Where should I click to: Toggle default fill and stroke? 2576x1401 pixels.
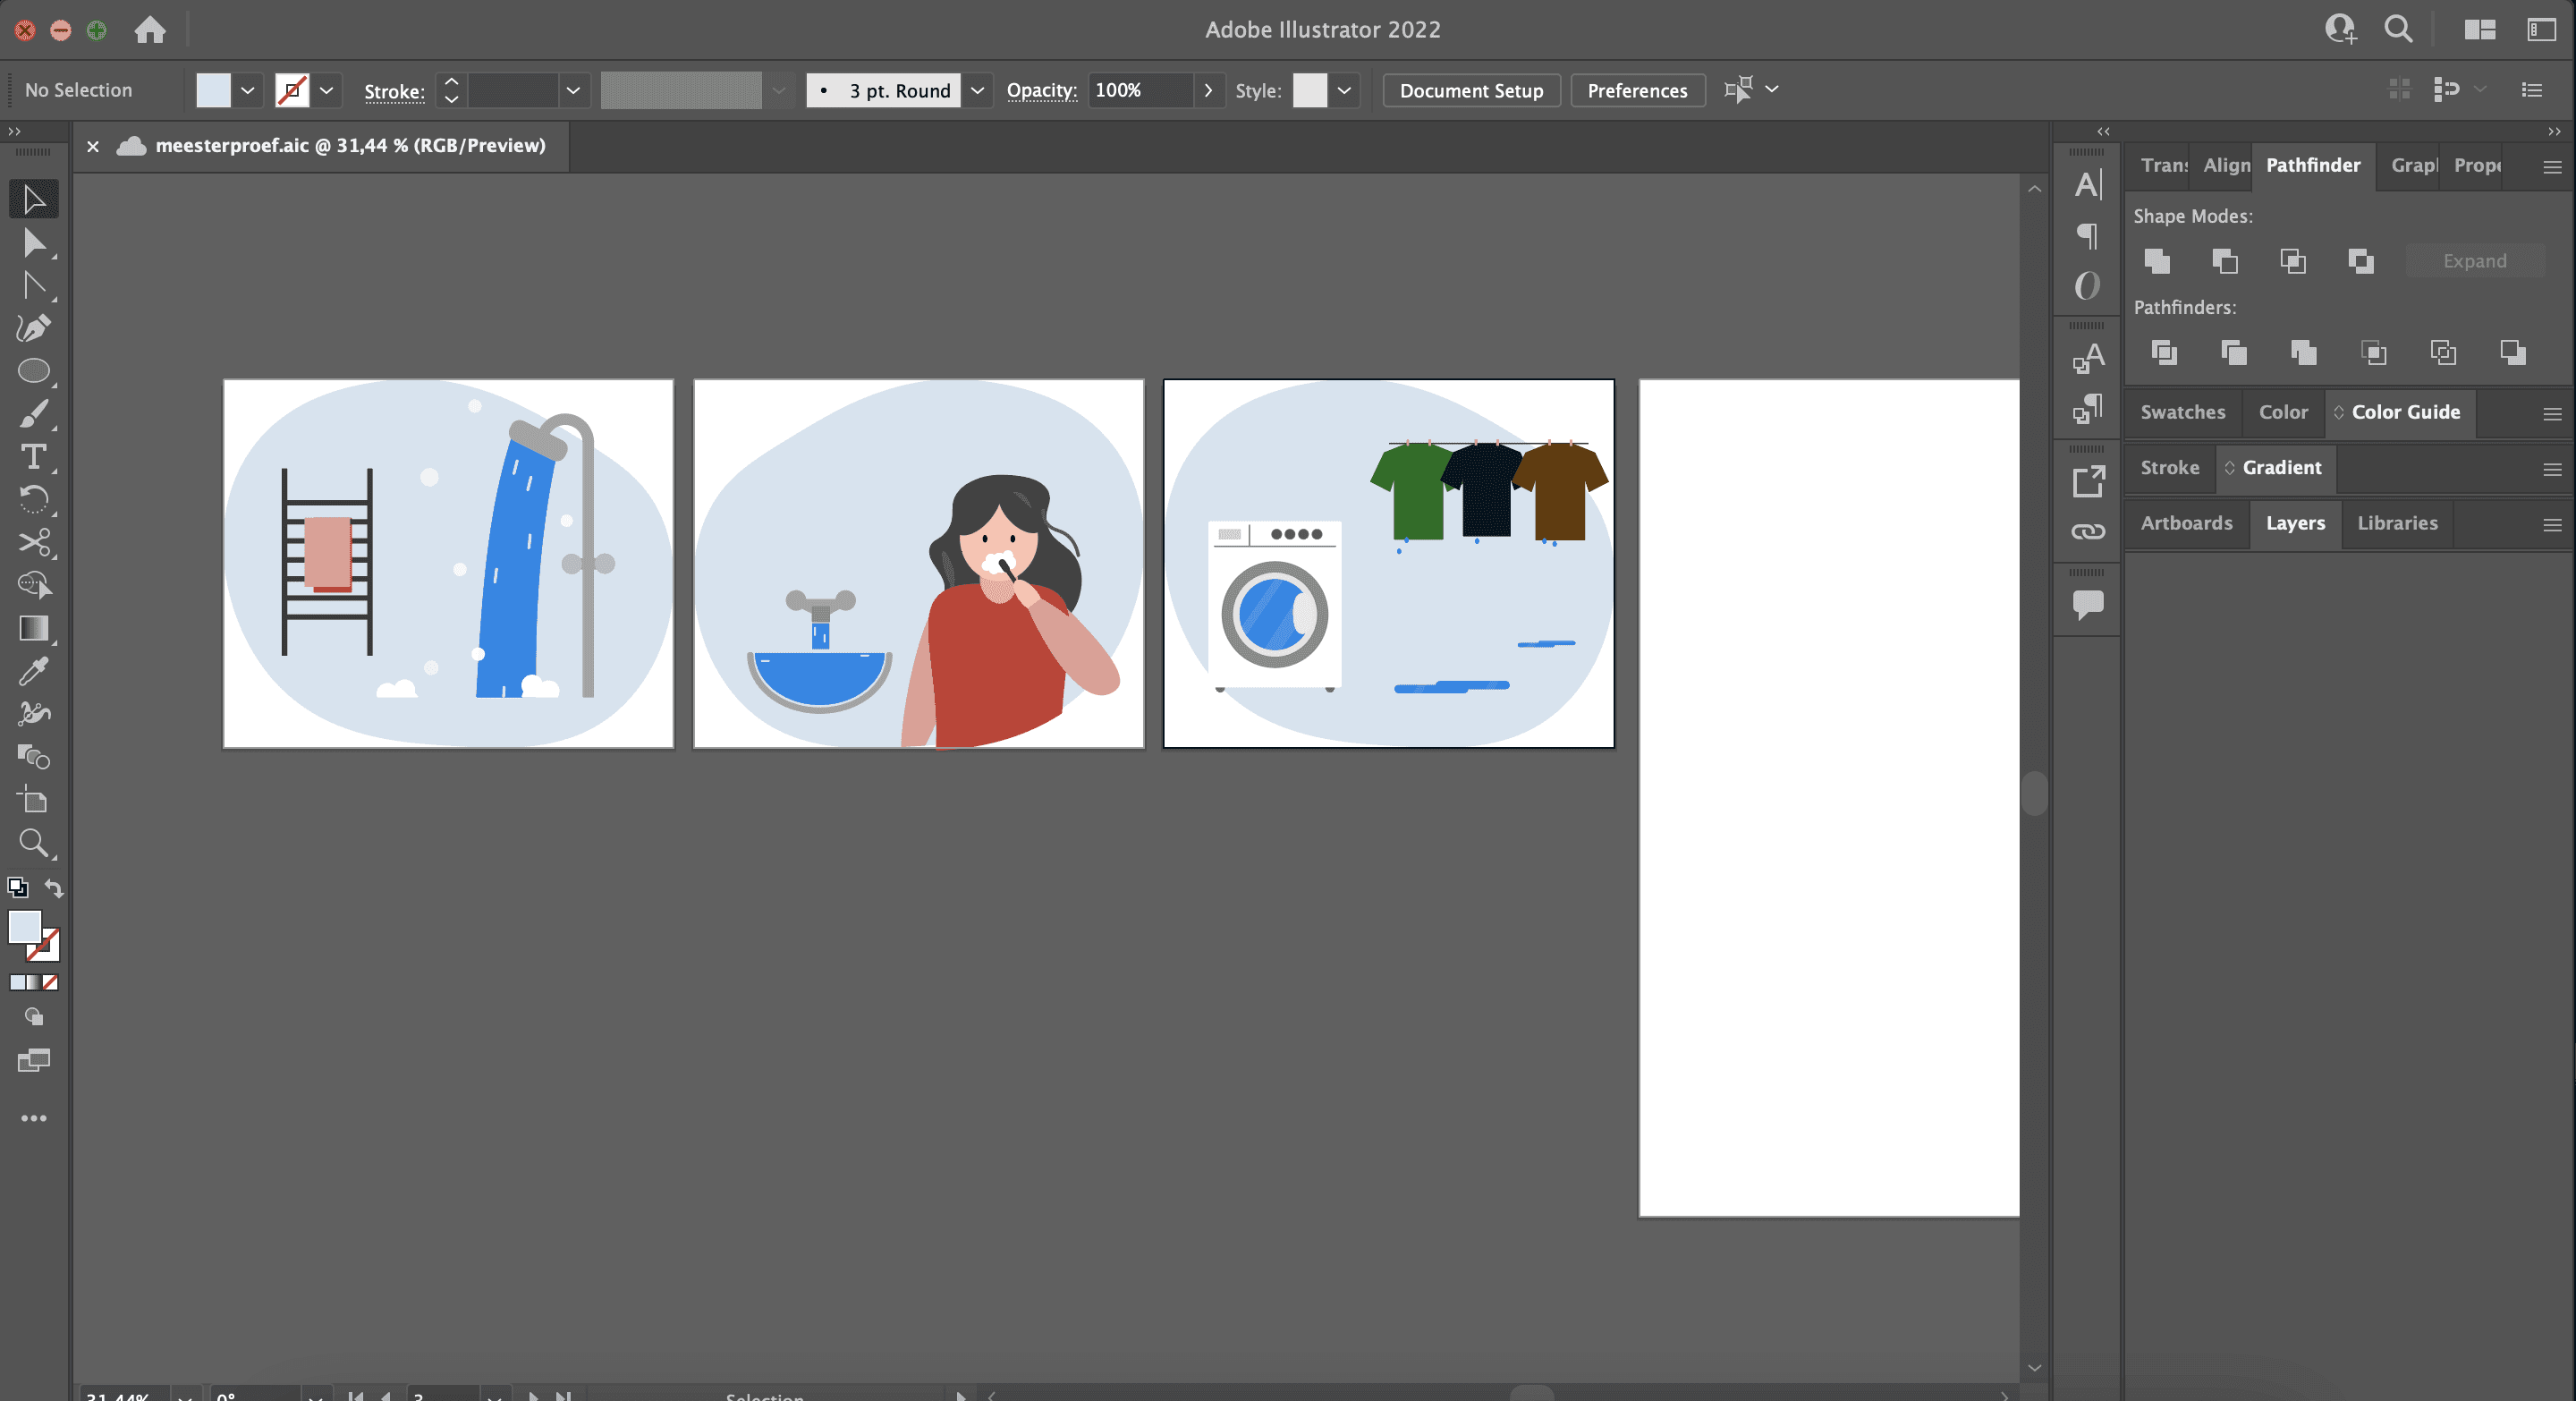(17, 888)
